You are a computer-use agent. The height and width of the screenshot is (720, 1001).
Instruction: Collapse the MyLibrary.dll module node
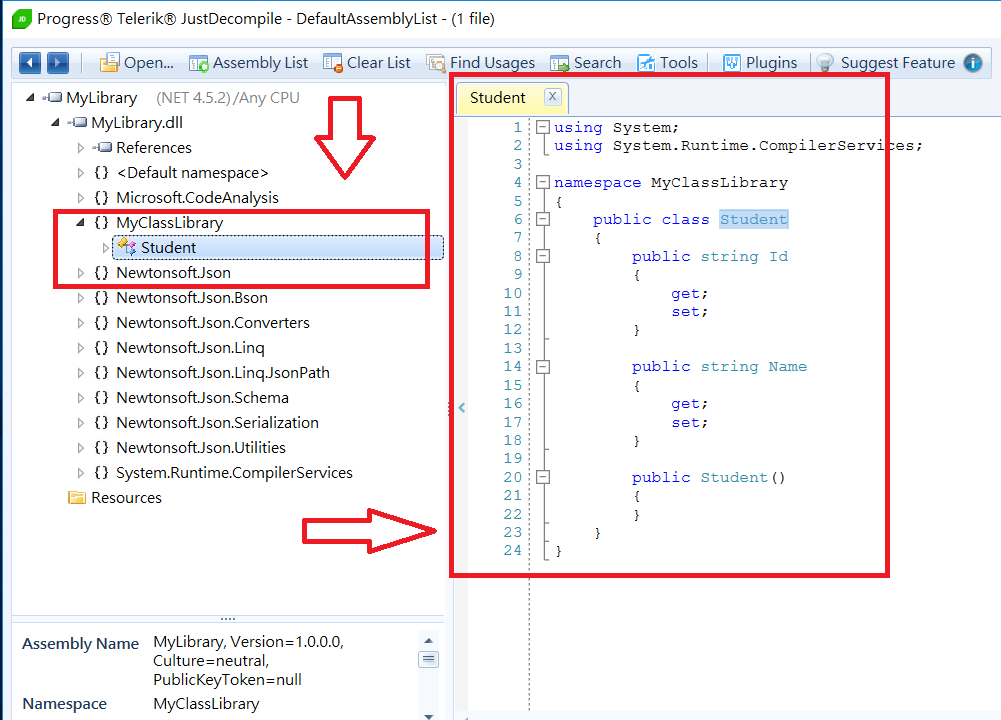(x=55, y=123)
